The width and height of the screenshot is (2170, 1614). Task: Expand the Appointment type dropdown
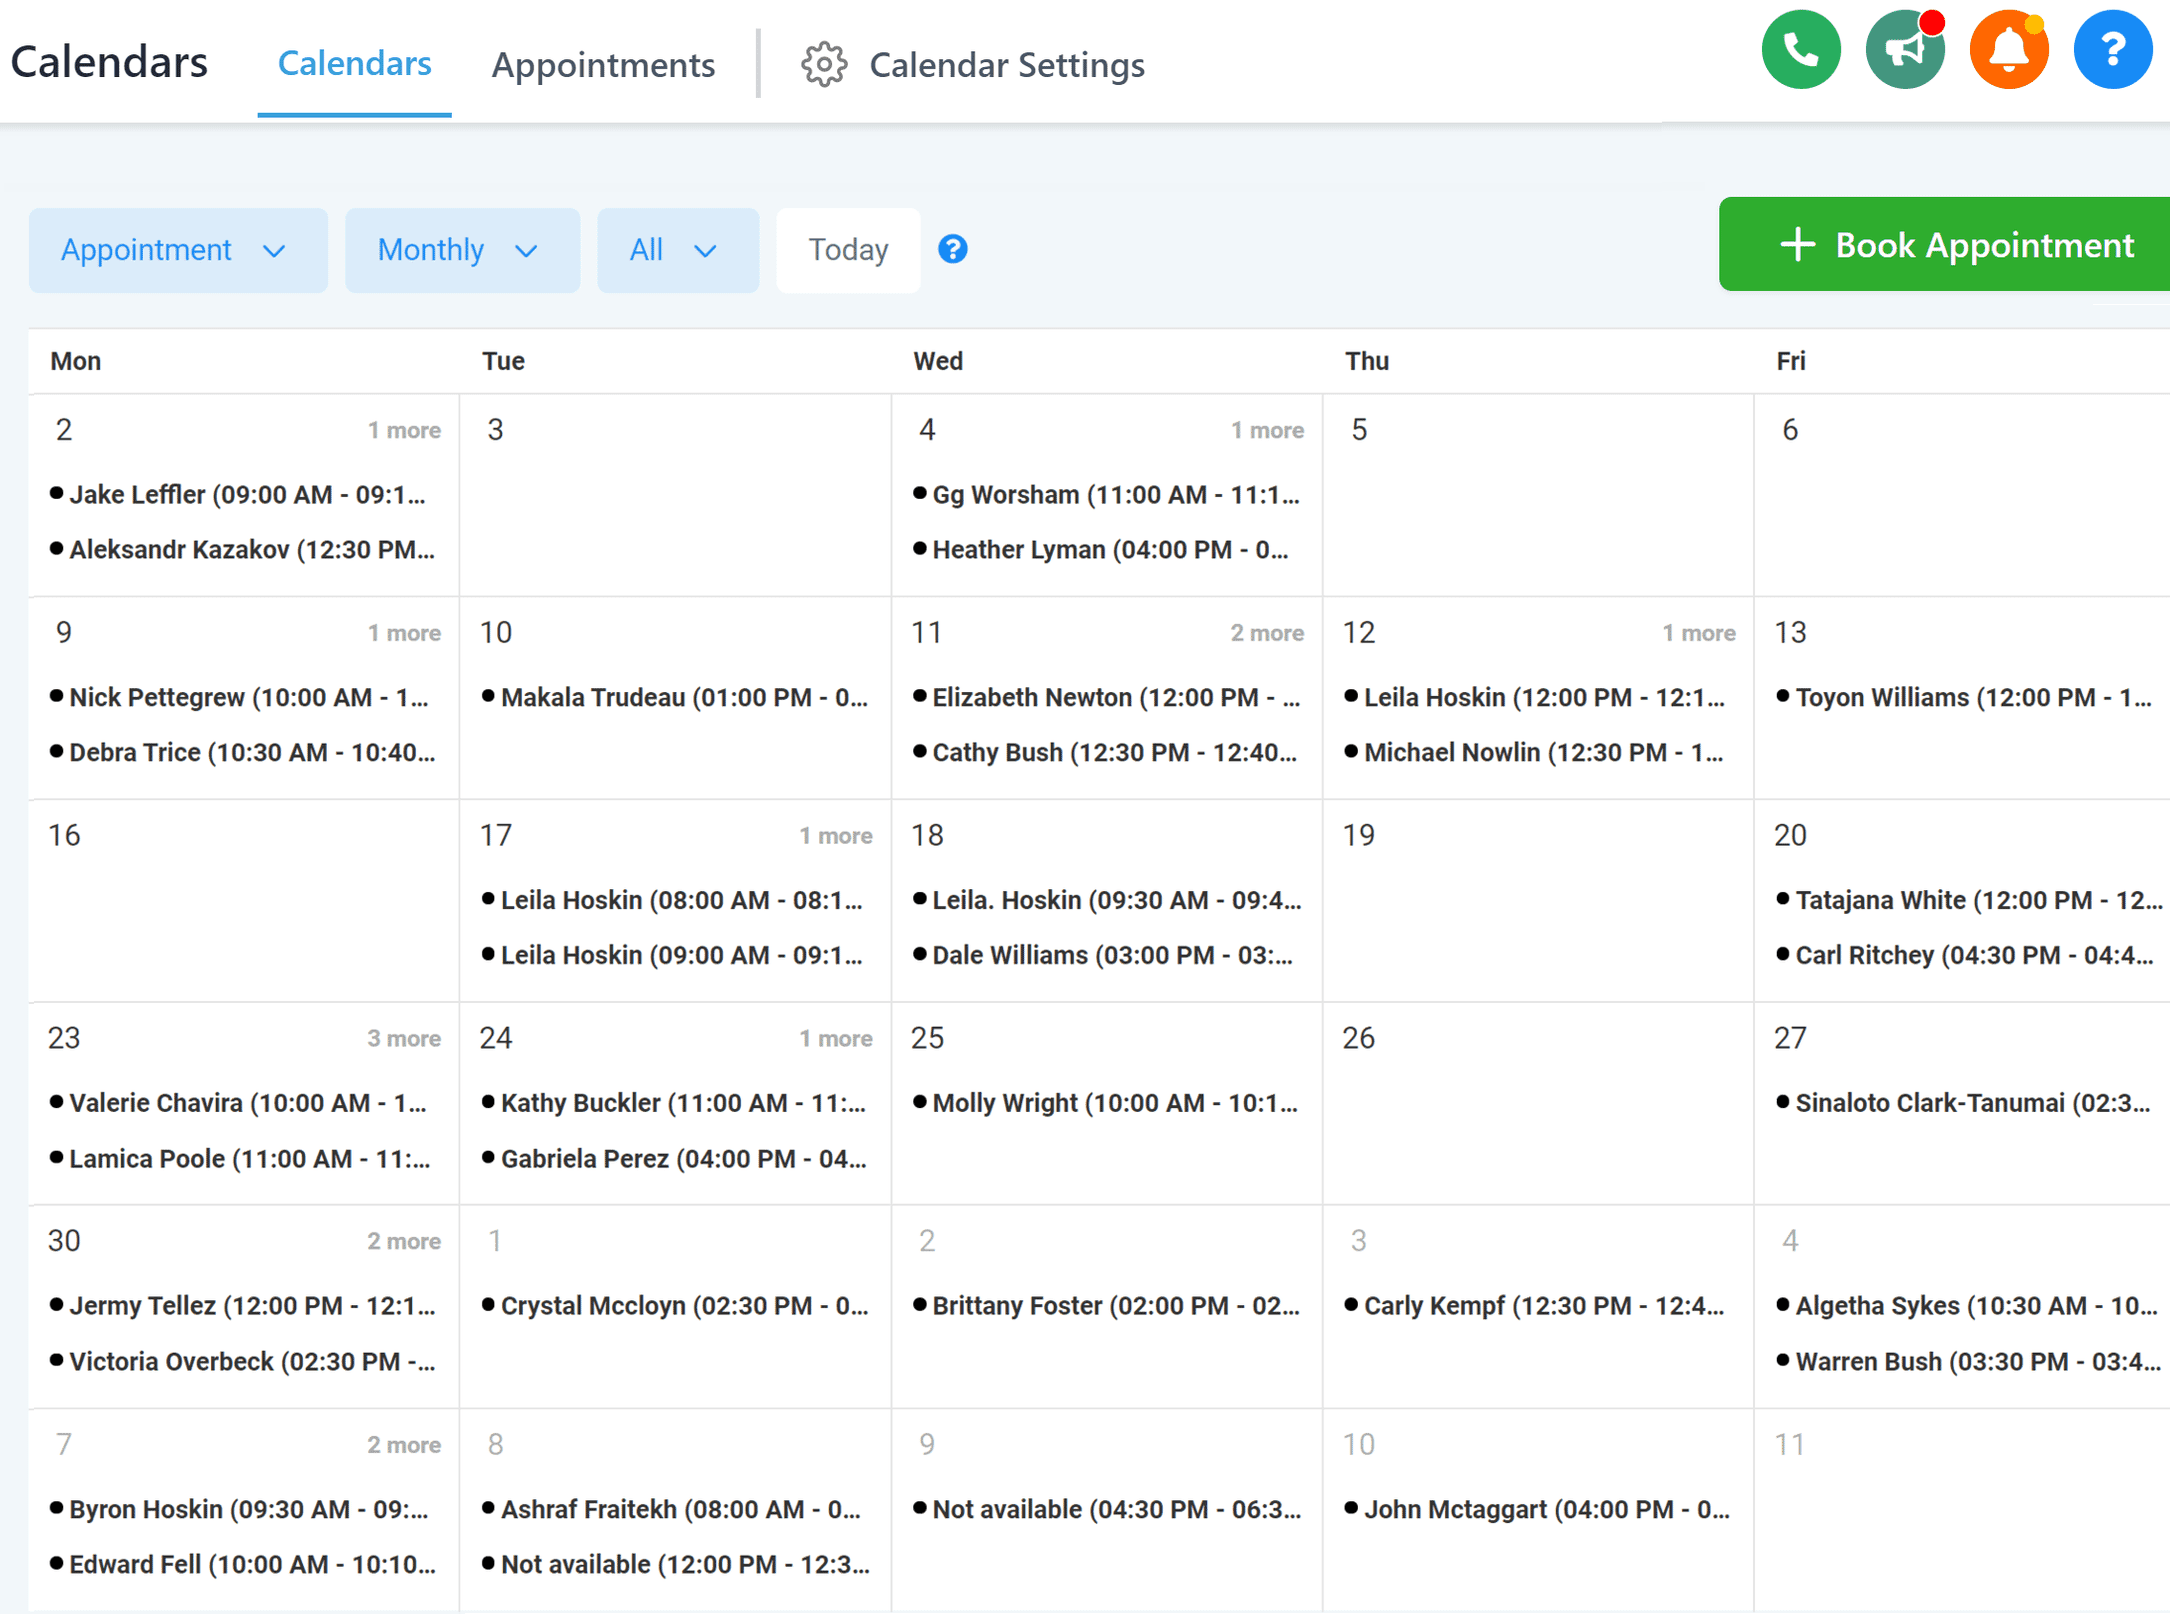[x=177, y=250]
